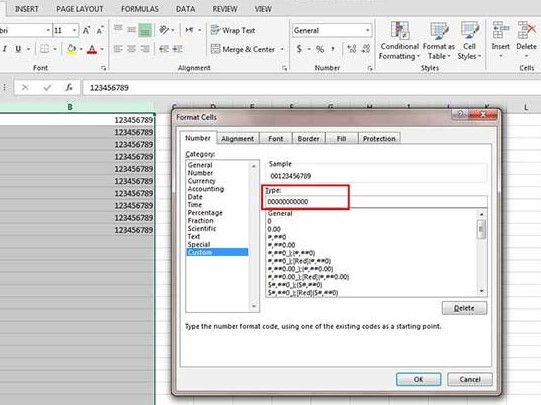Click the Increase Font Size icon
541x405 pixels.
pos(86,30)
